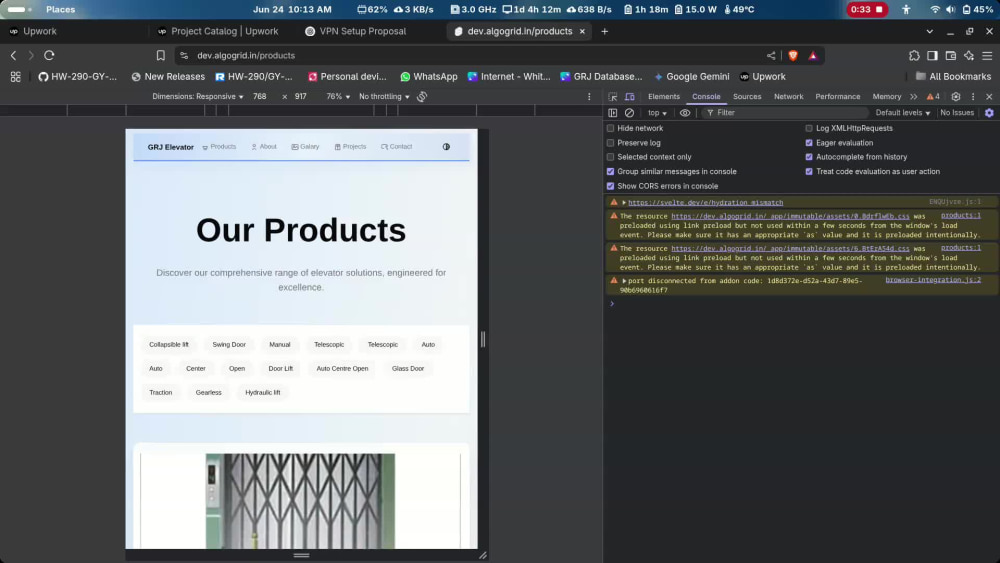Click the Brave shields icon
This screenshot has width=1000, height=563.
[793, 55]
